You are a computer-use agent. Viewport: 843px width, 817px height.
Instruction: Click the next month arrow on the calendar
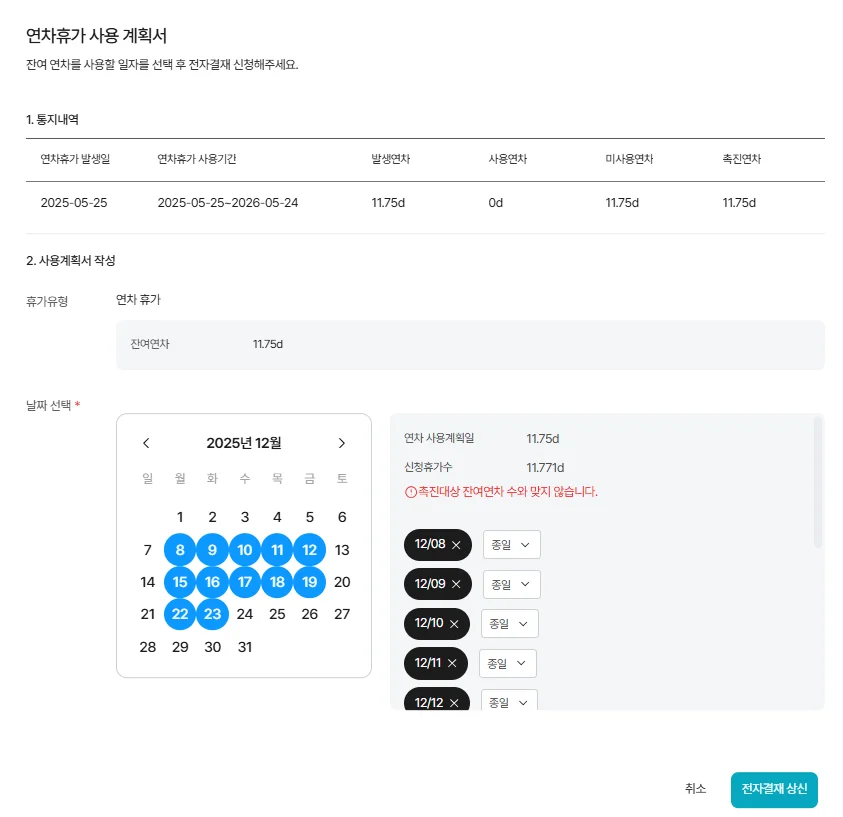[x=341, y=442]
